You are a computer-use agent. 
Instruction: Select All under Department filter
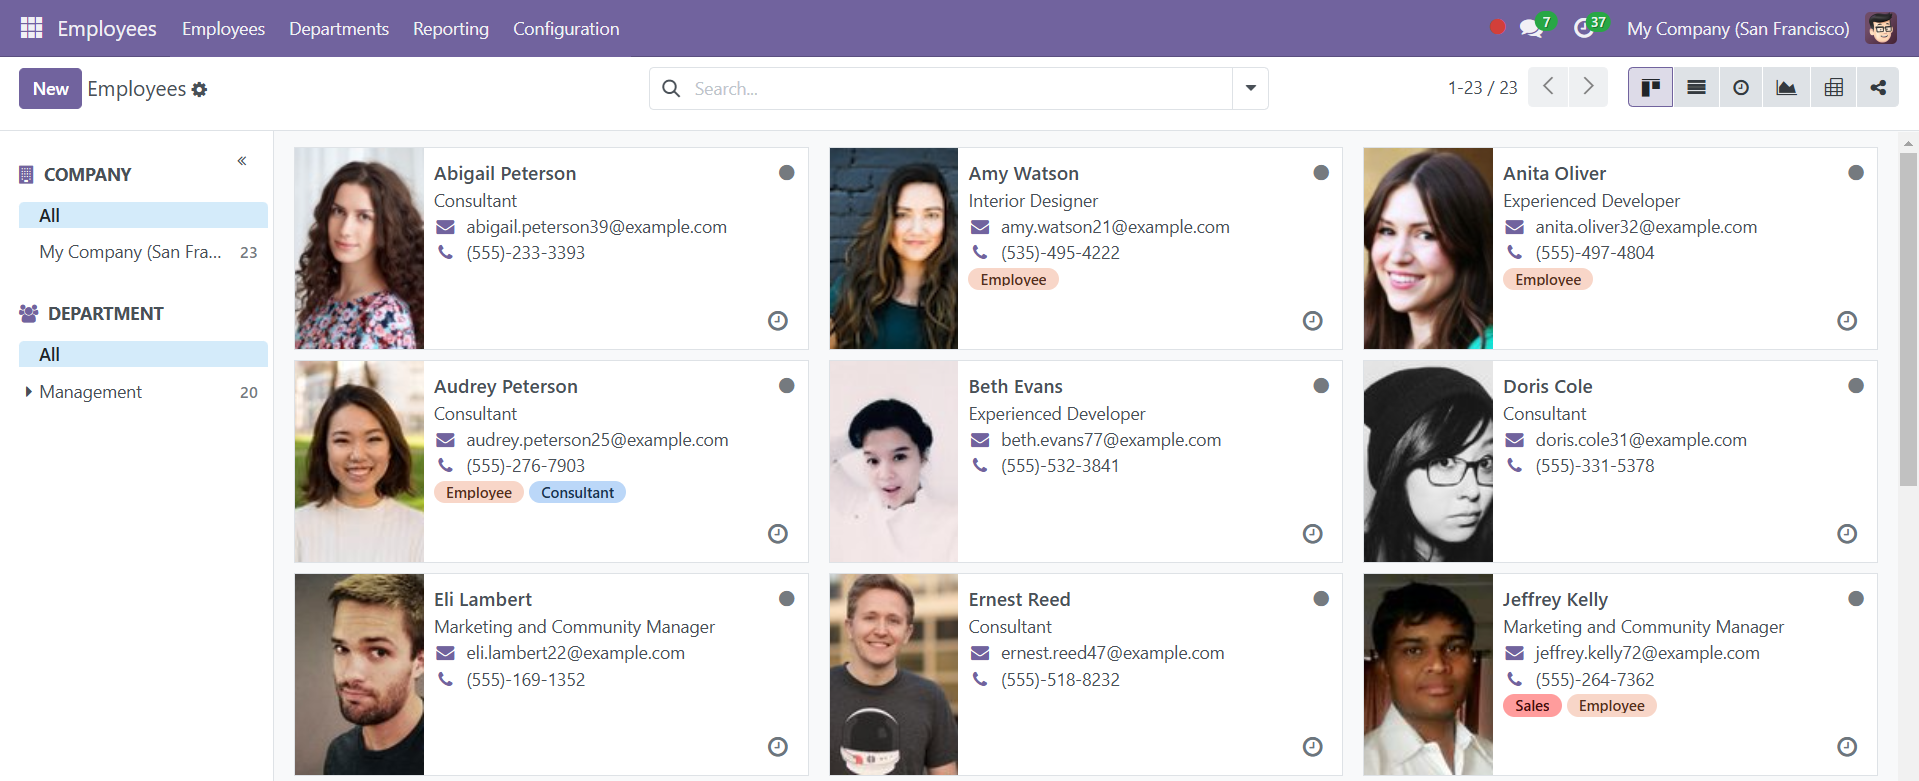pyautogui.click(x=143, y=354)
